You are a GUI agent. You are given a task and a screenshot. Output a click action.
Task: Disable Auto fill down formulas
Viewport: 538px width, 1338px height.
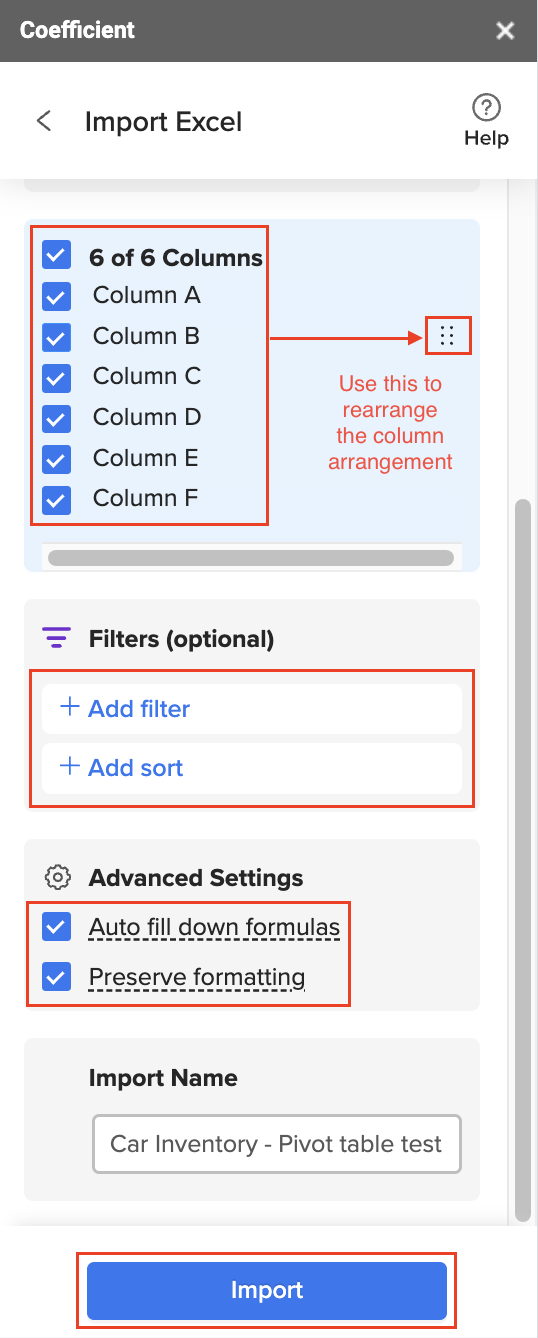tap(57, 927)
